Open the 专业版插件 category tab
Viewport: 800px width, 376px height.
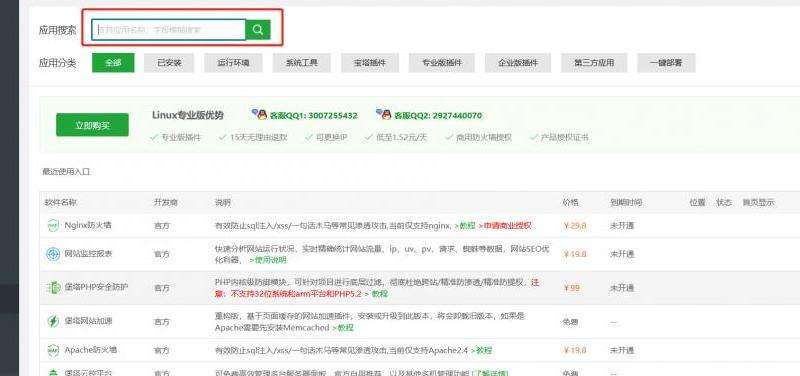pos(442,63)
